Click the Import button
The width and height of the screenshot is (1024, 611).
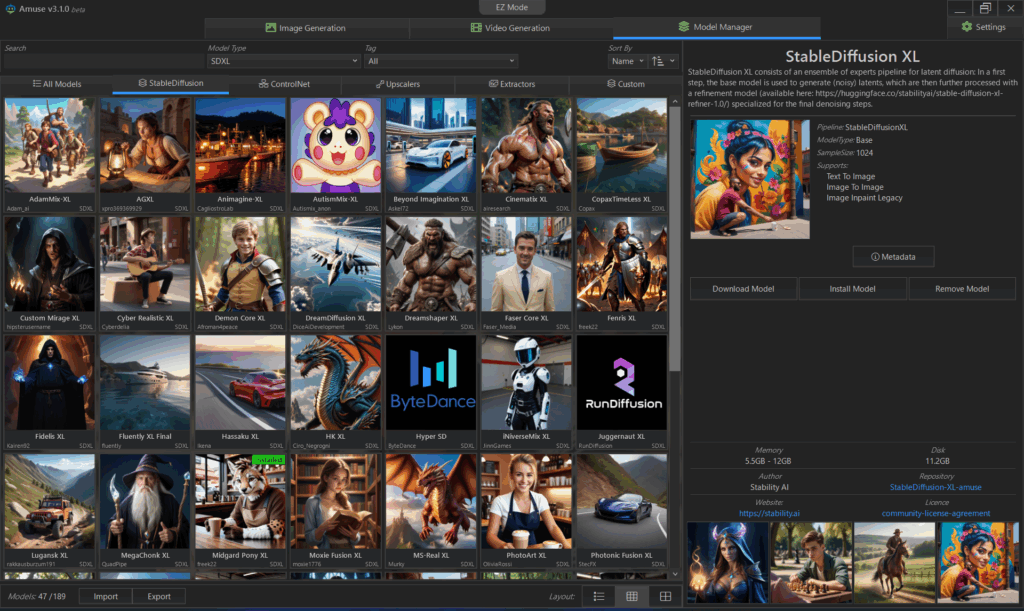click(x=105, y=596)
